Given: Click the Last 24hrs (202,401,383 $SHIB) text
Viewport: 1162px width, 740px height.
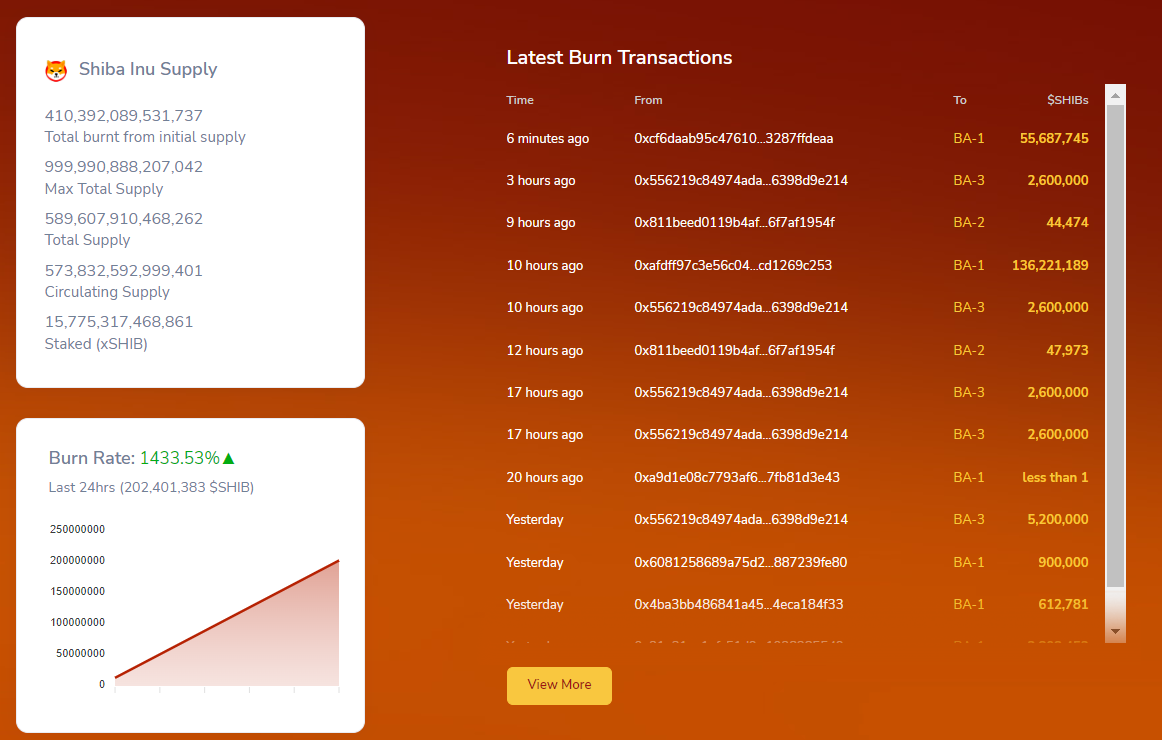Looking at the screenshot, I should [151, 487].
